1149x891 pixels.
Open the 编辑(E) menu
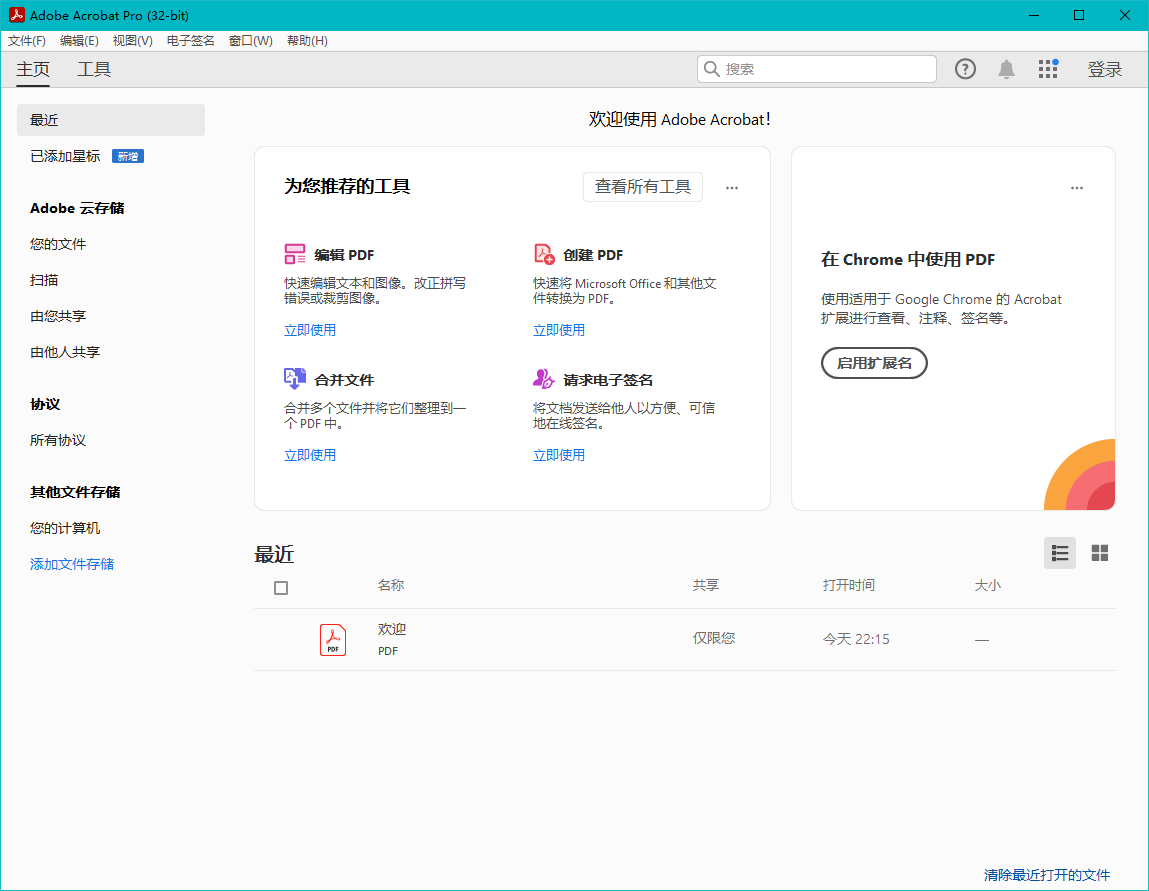point(79,41)
